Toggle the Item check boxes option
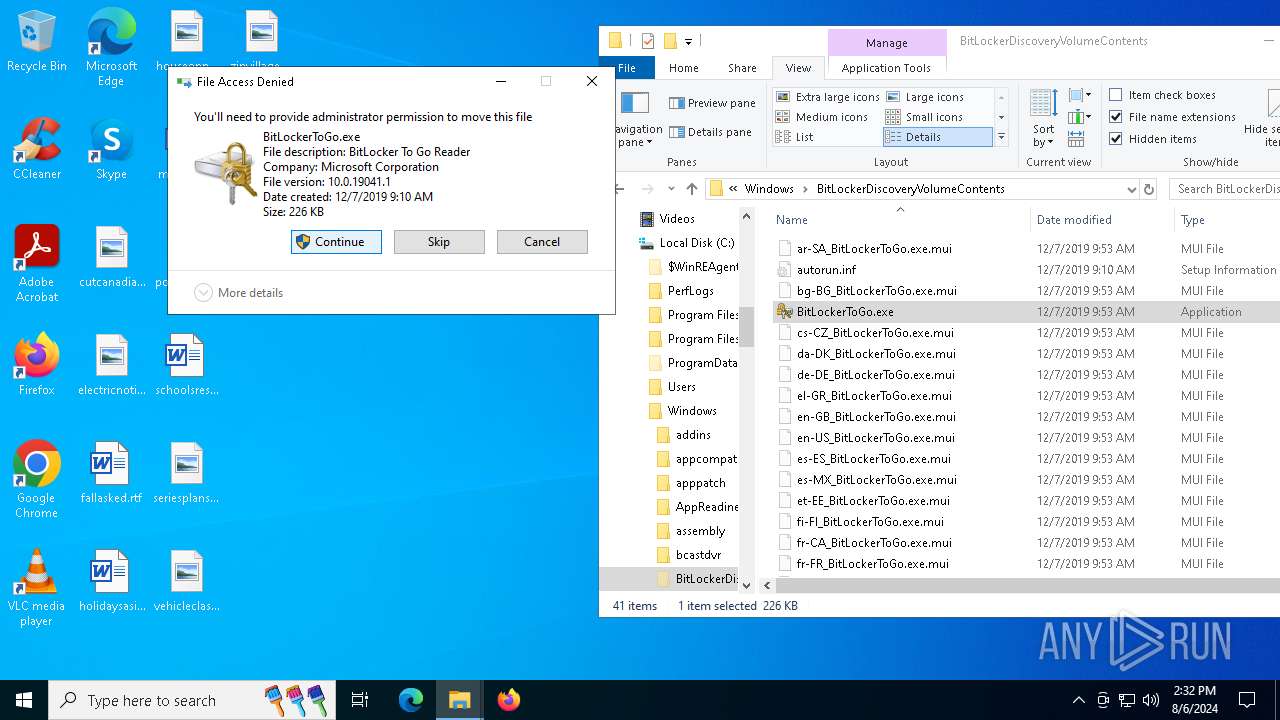 point(1163,95)
